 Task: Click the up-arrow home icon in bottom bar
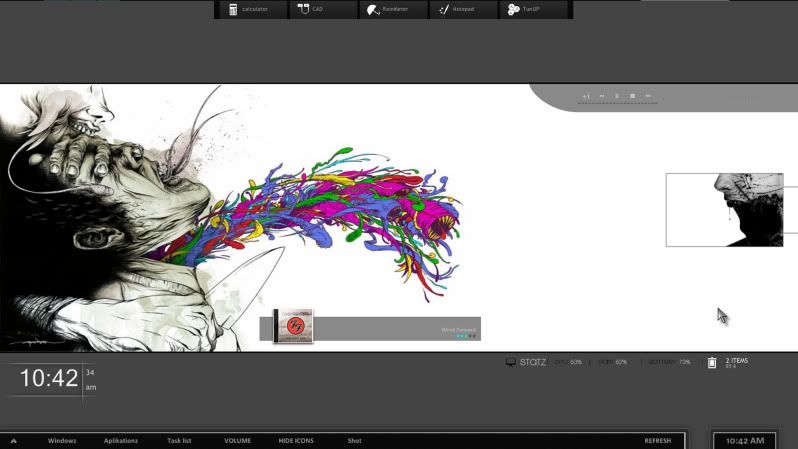(14, 441)
